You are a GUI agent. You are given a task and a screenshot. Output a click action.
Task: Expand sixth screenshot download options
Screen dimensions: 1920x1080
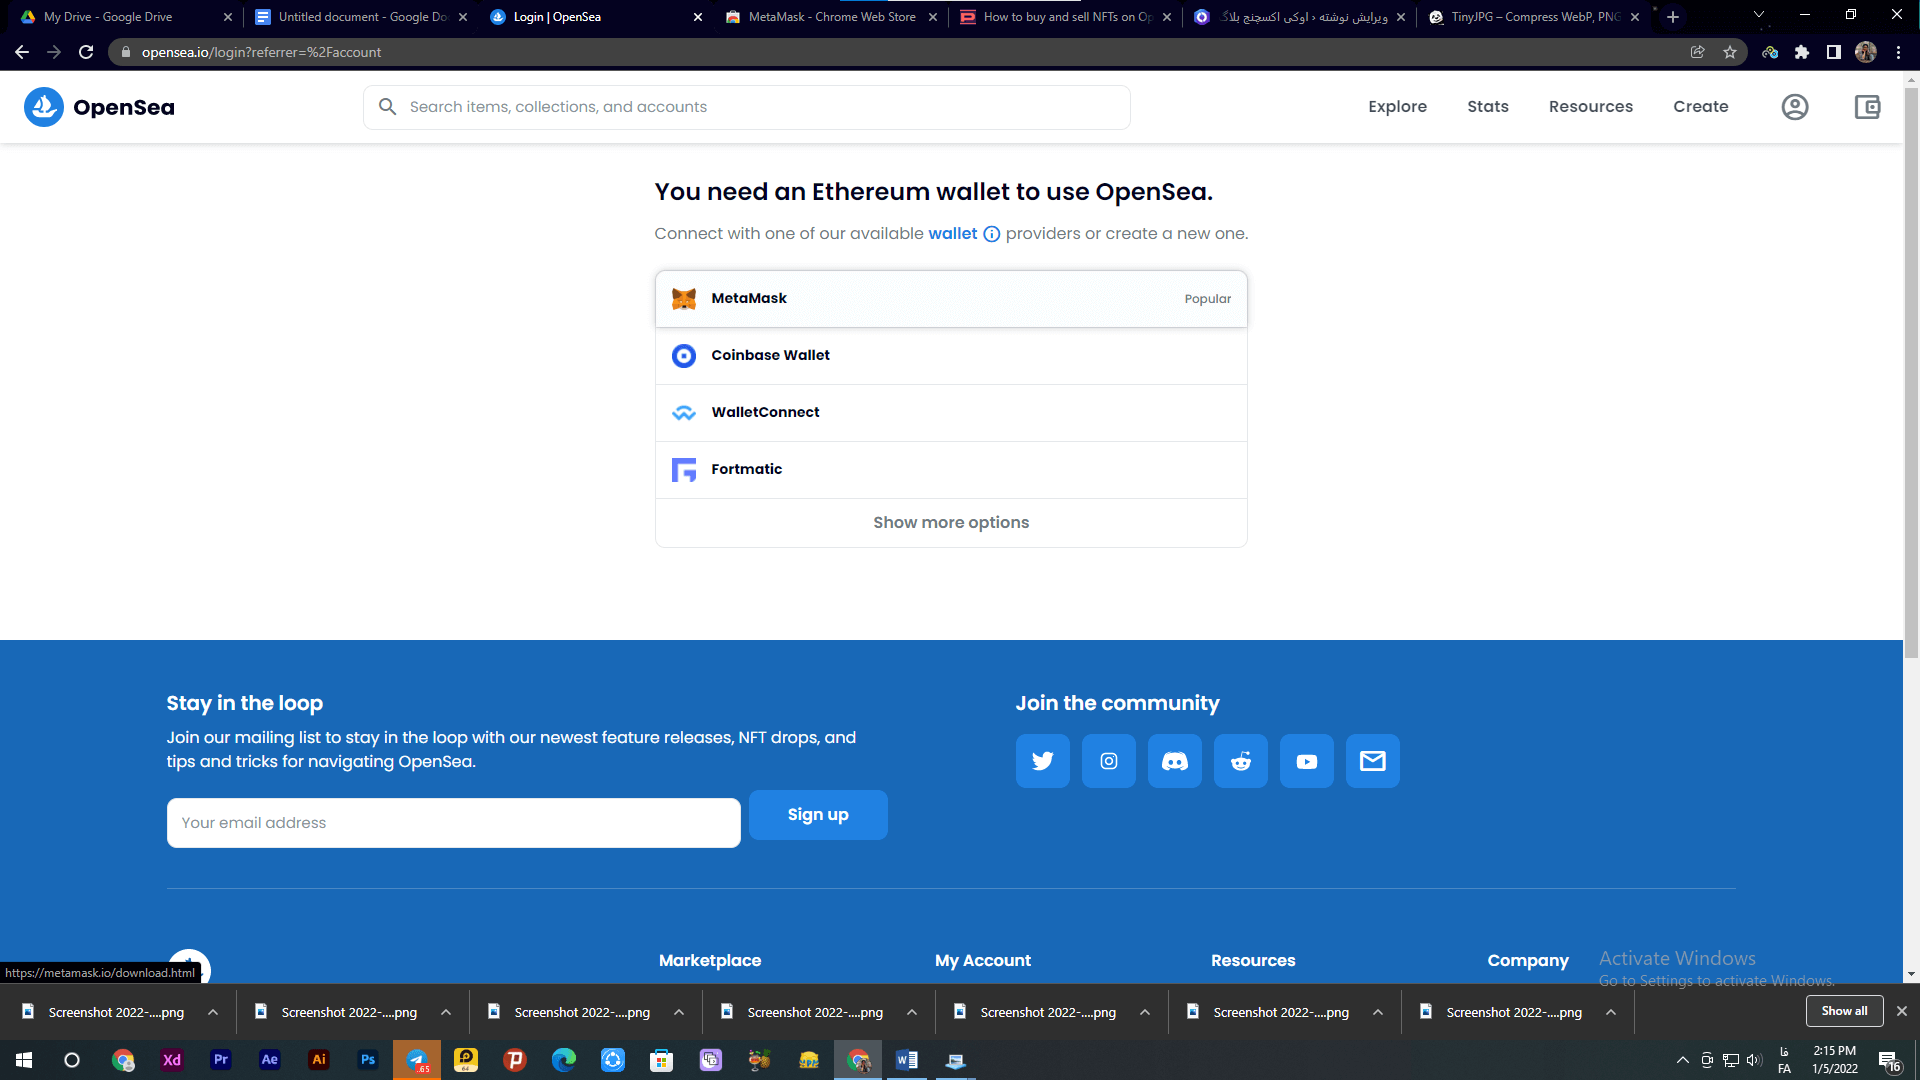coord(1378,1012)
